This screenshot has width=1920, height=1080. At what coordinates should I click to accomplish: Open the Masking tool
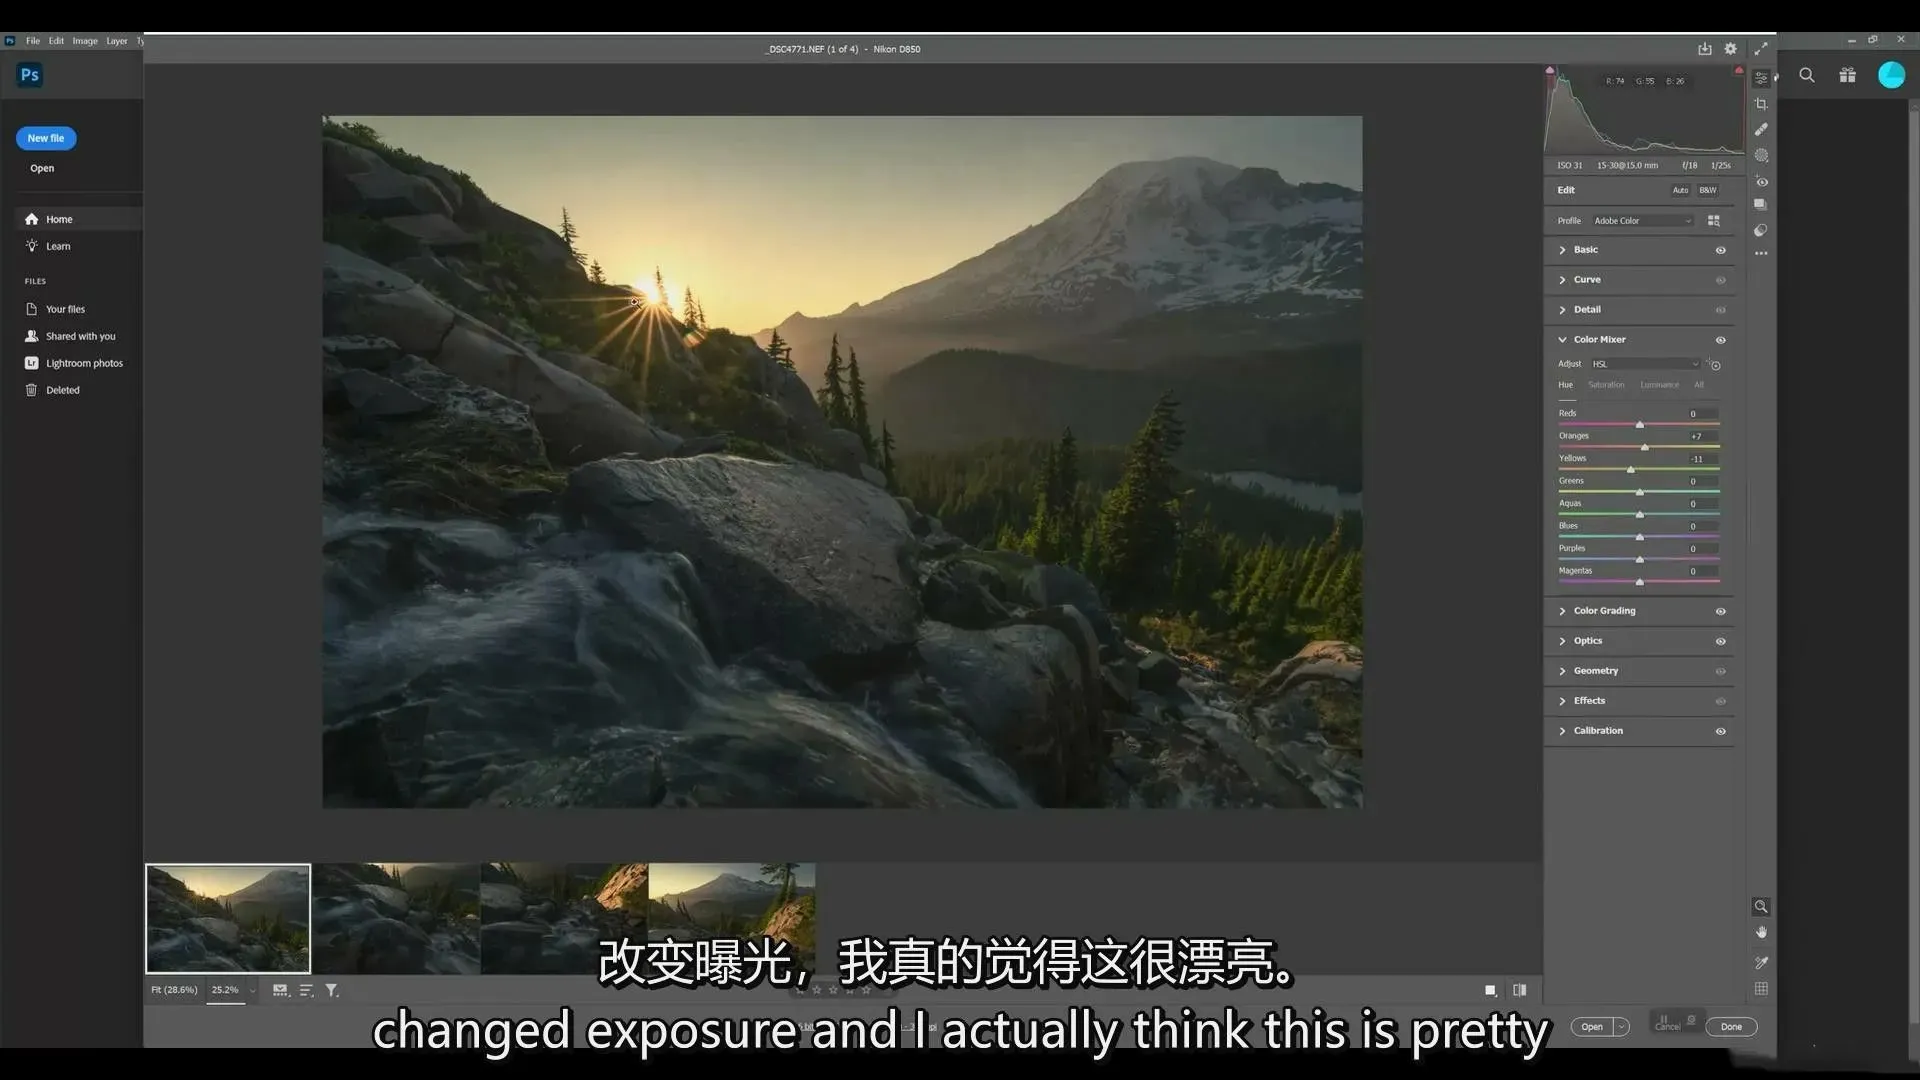point(1761,155)
